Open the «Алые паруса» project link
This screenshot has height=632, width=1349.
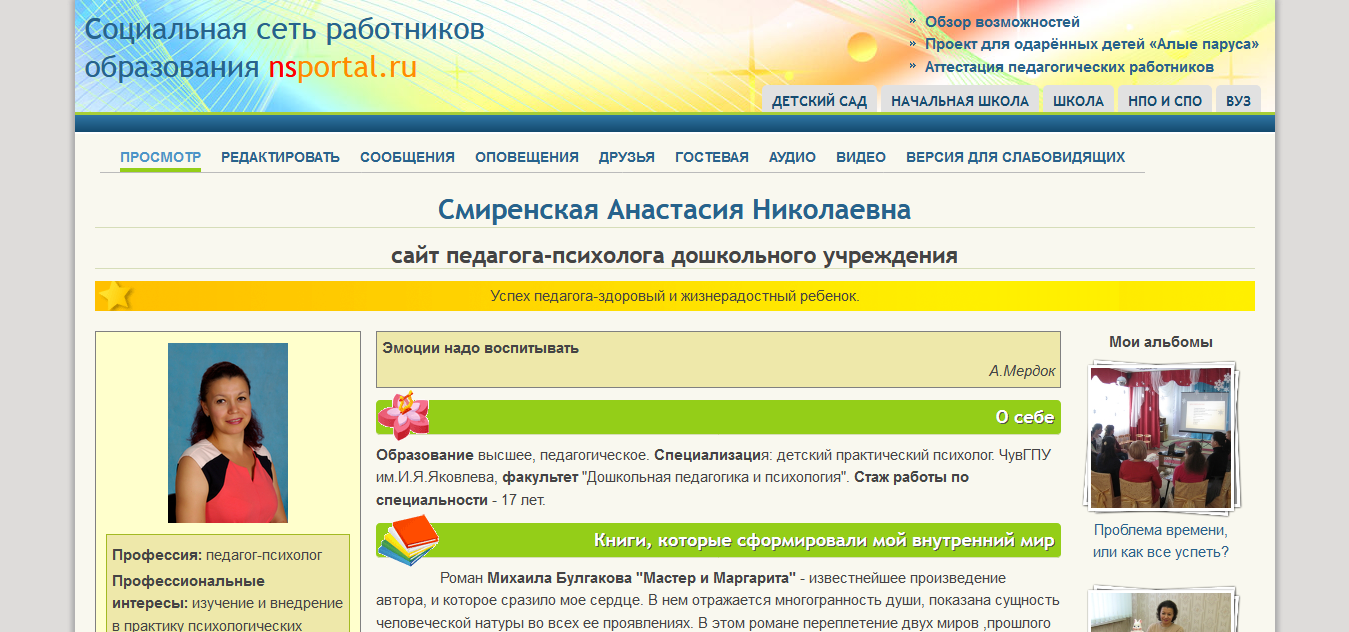coord(1092,44)
